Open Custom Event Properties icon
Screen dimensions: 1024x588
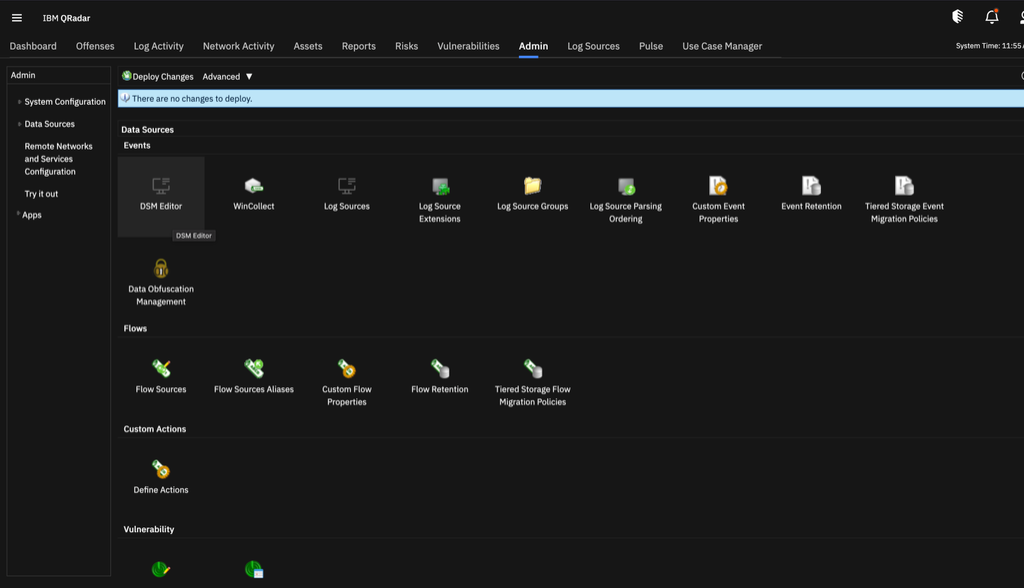pyautogui.click(x=718, y=186)
